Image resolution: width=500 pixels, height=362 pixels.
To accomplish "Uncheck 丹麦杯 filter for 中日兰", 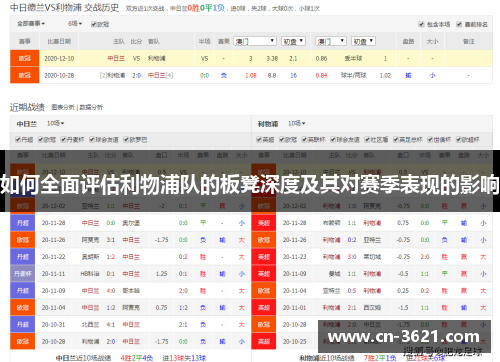I will point(63,139).
